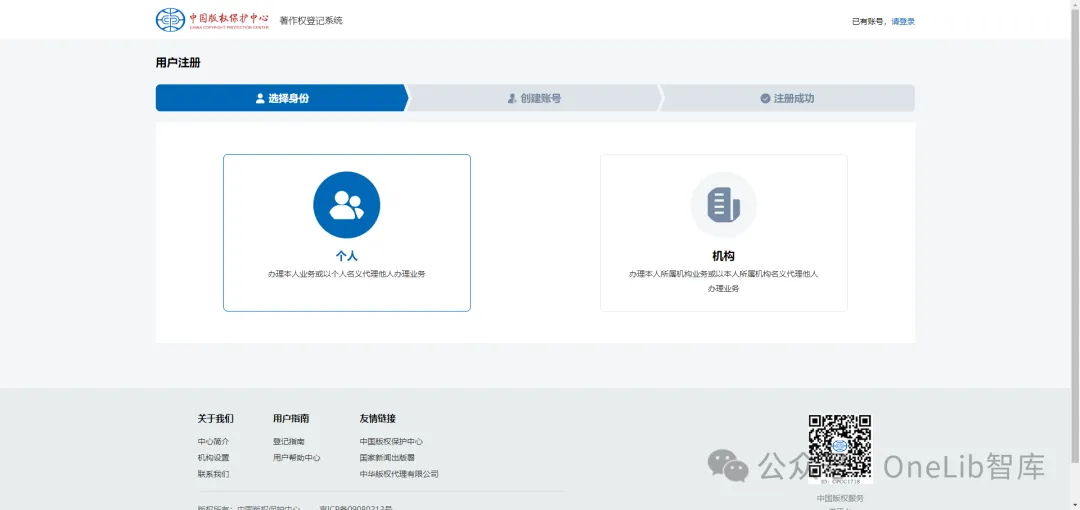Select the 选择身份 step tab
Viewport: 1080px width, 510px height.
[x=282, y=98]
